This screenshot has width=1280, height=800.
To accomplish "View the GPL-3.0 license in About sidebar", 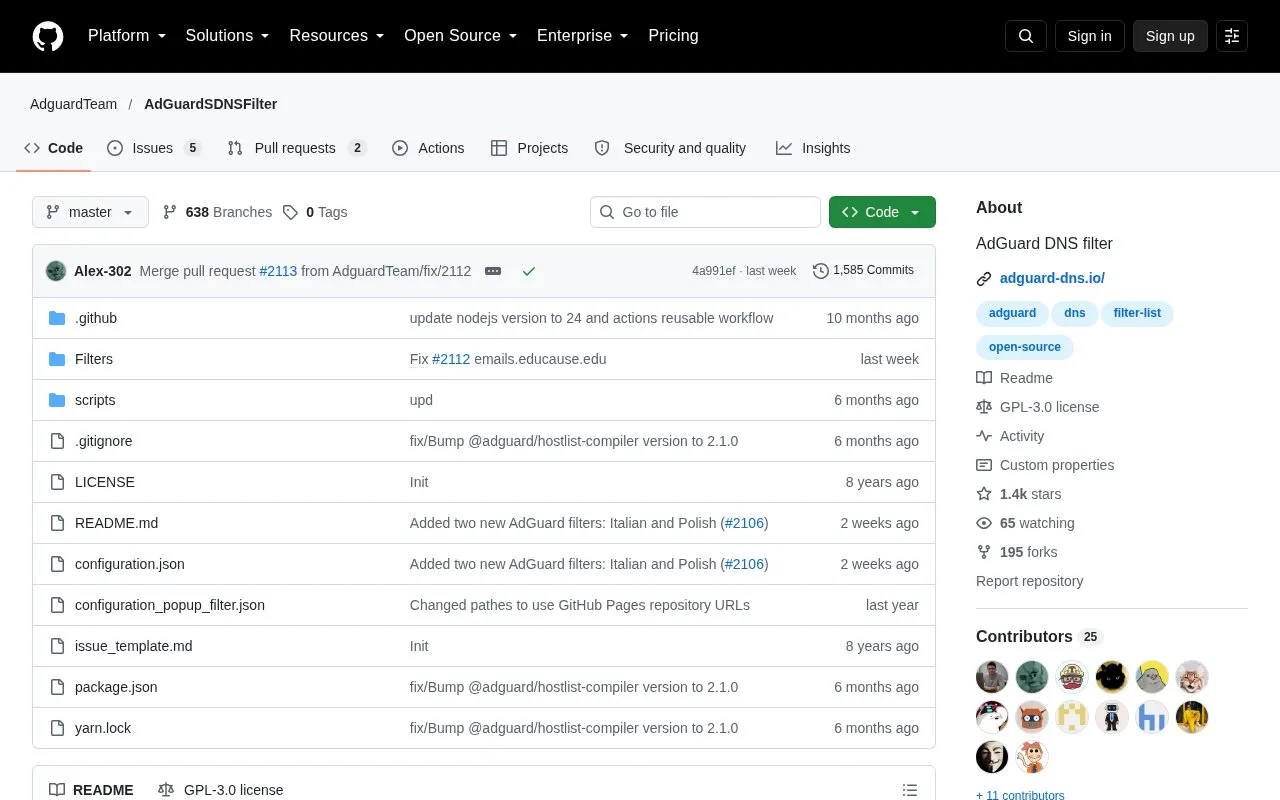I will (x=1038, y=407).
